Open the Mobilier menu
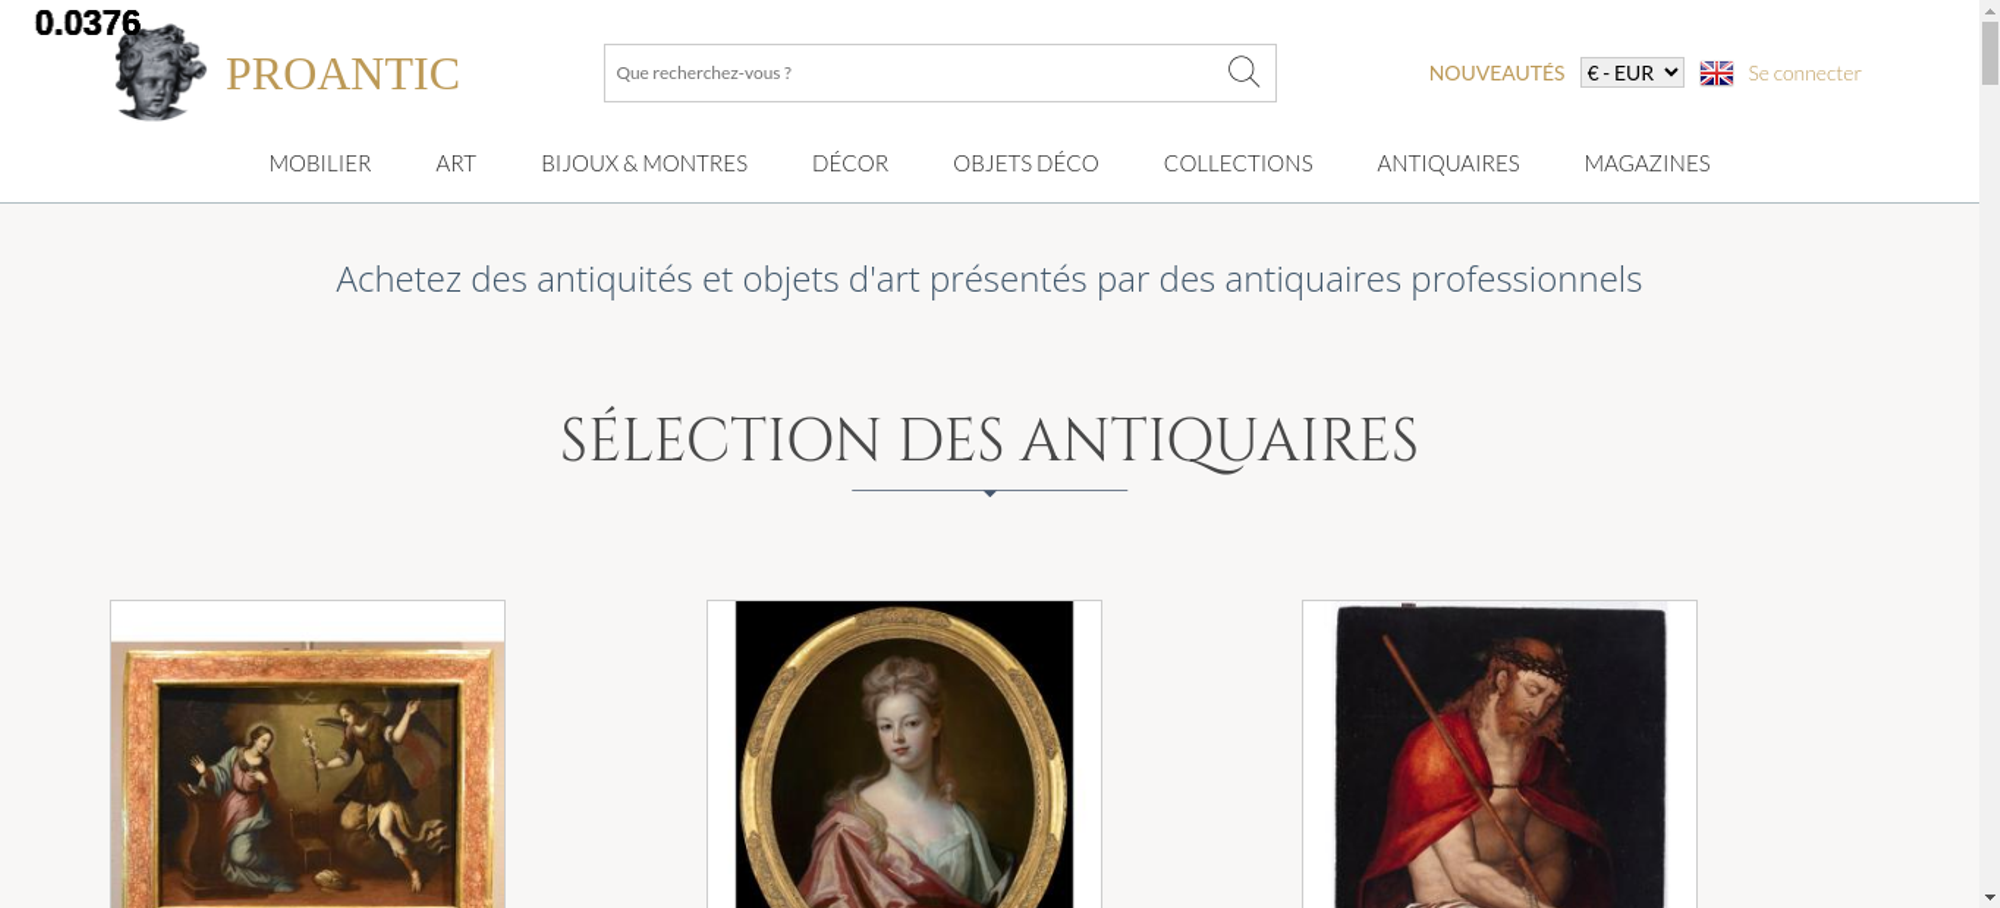 click(320, 163)
